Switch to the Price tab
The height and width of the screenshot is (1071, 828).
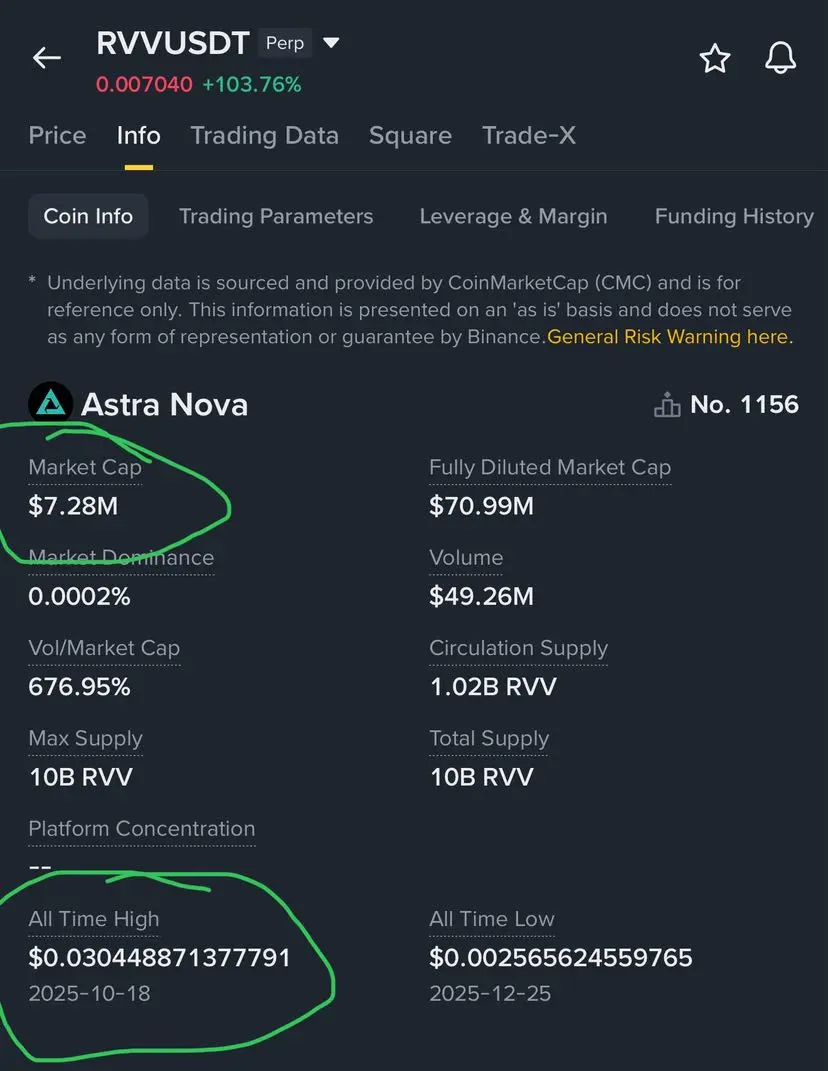[57, 135]
